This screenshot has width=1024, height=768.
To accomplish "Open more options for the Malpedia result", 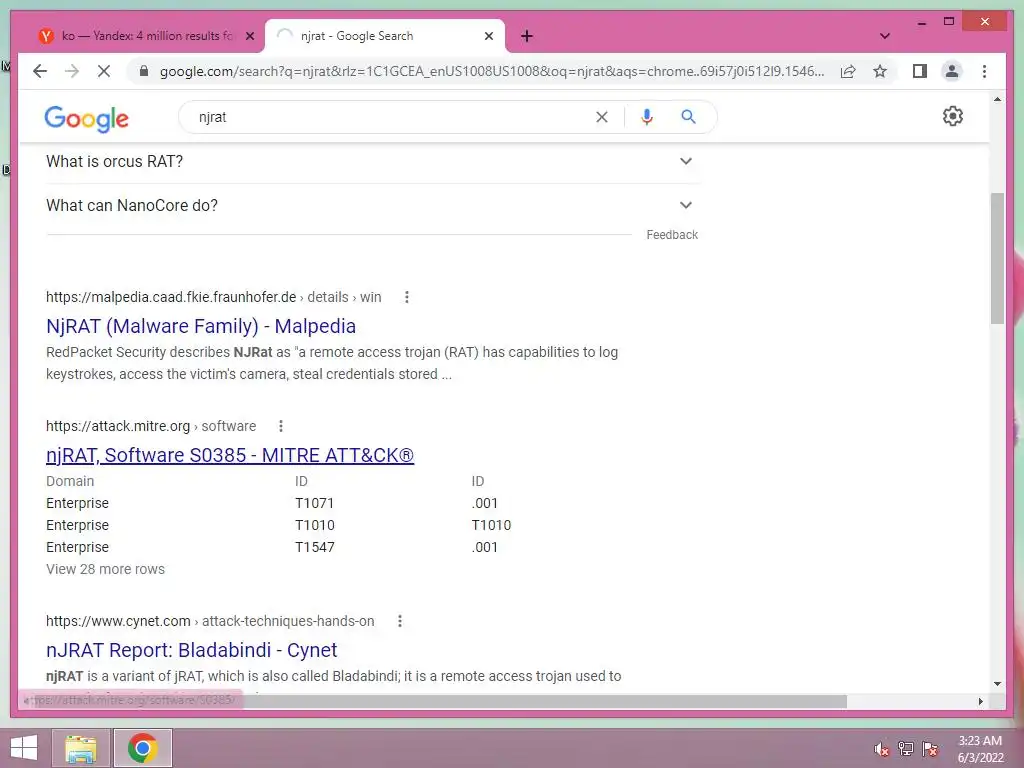I will [407, 297].
